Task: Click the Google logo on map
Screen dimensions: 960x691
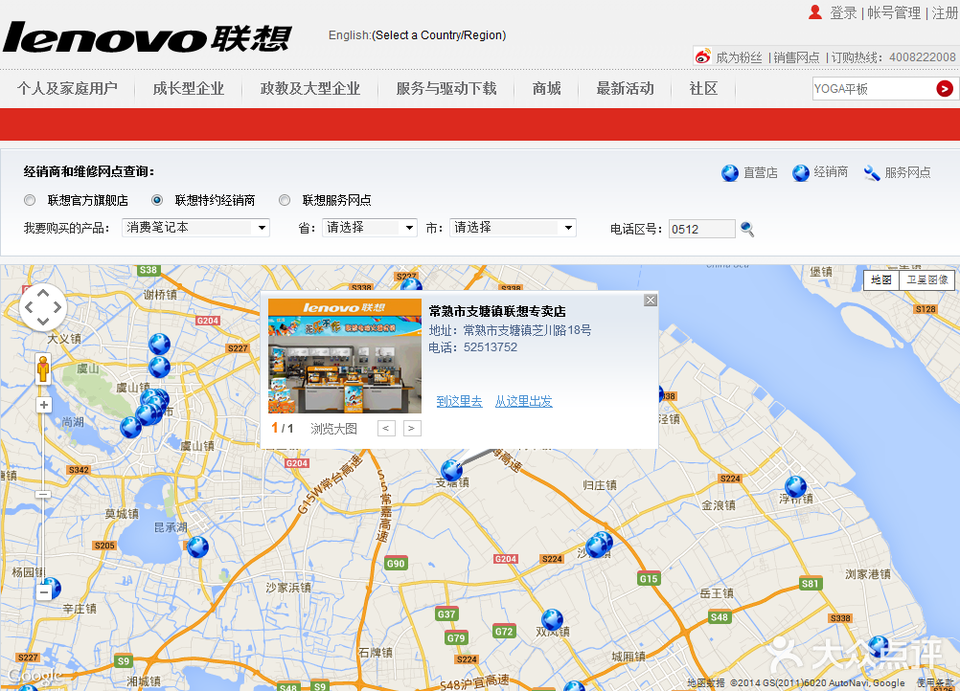Action: pos(35,676)
